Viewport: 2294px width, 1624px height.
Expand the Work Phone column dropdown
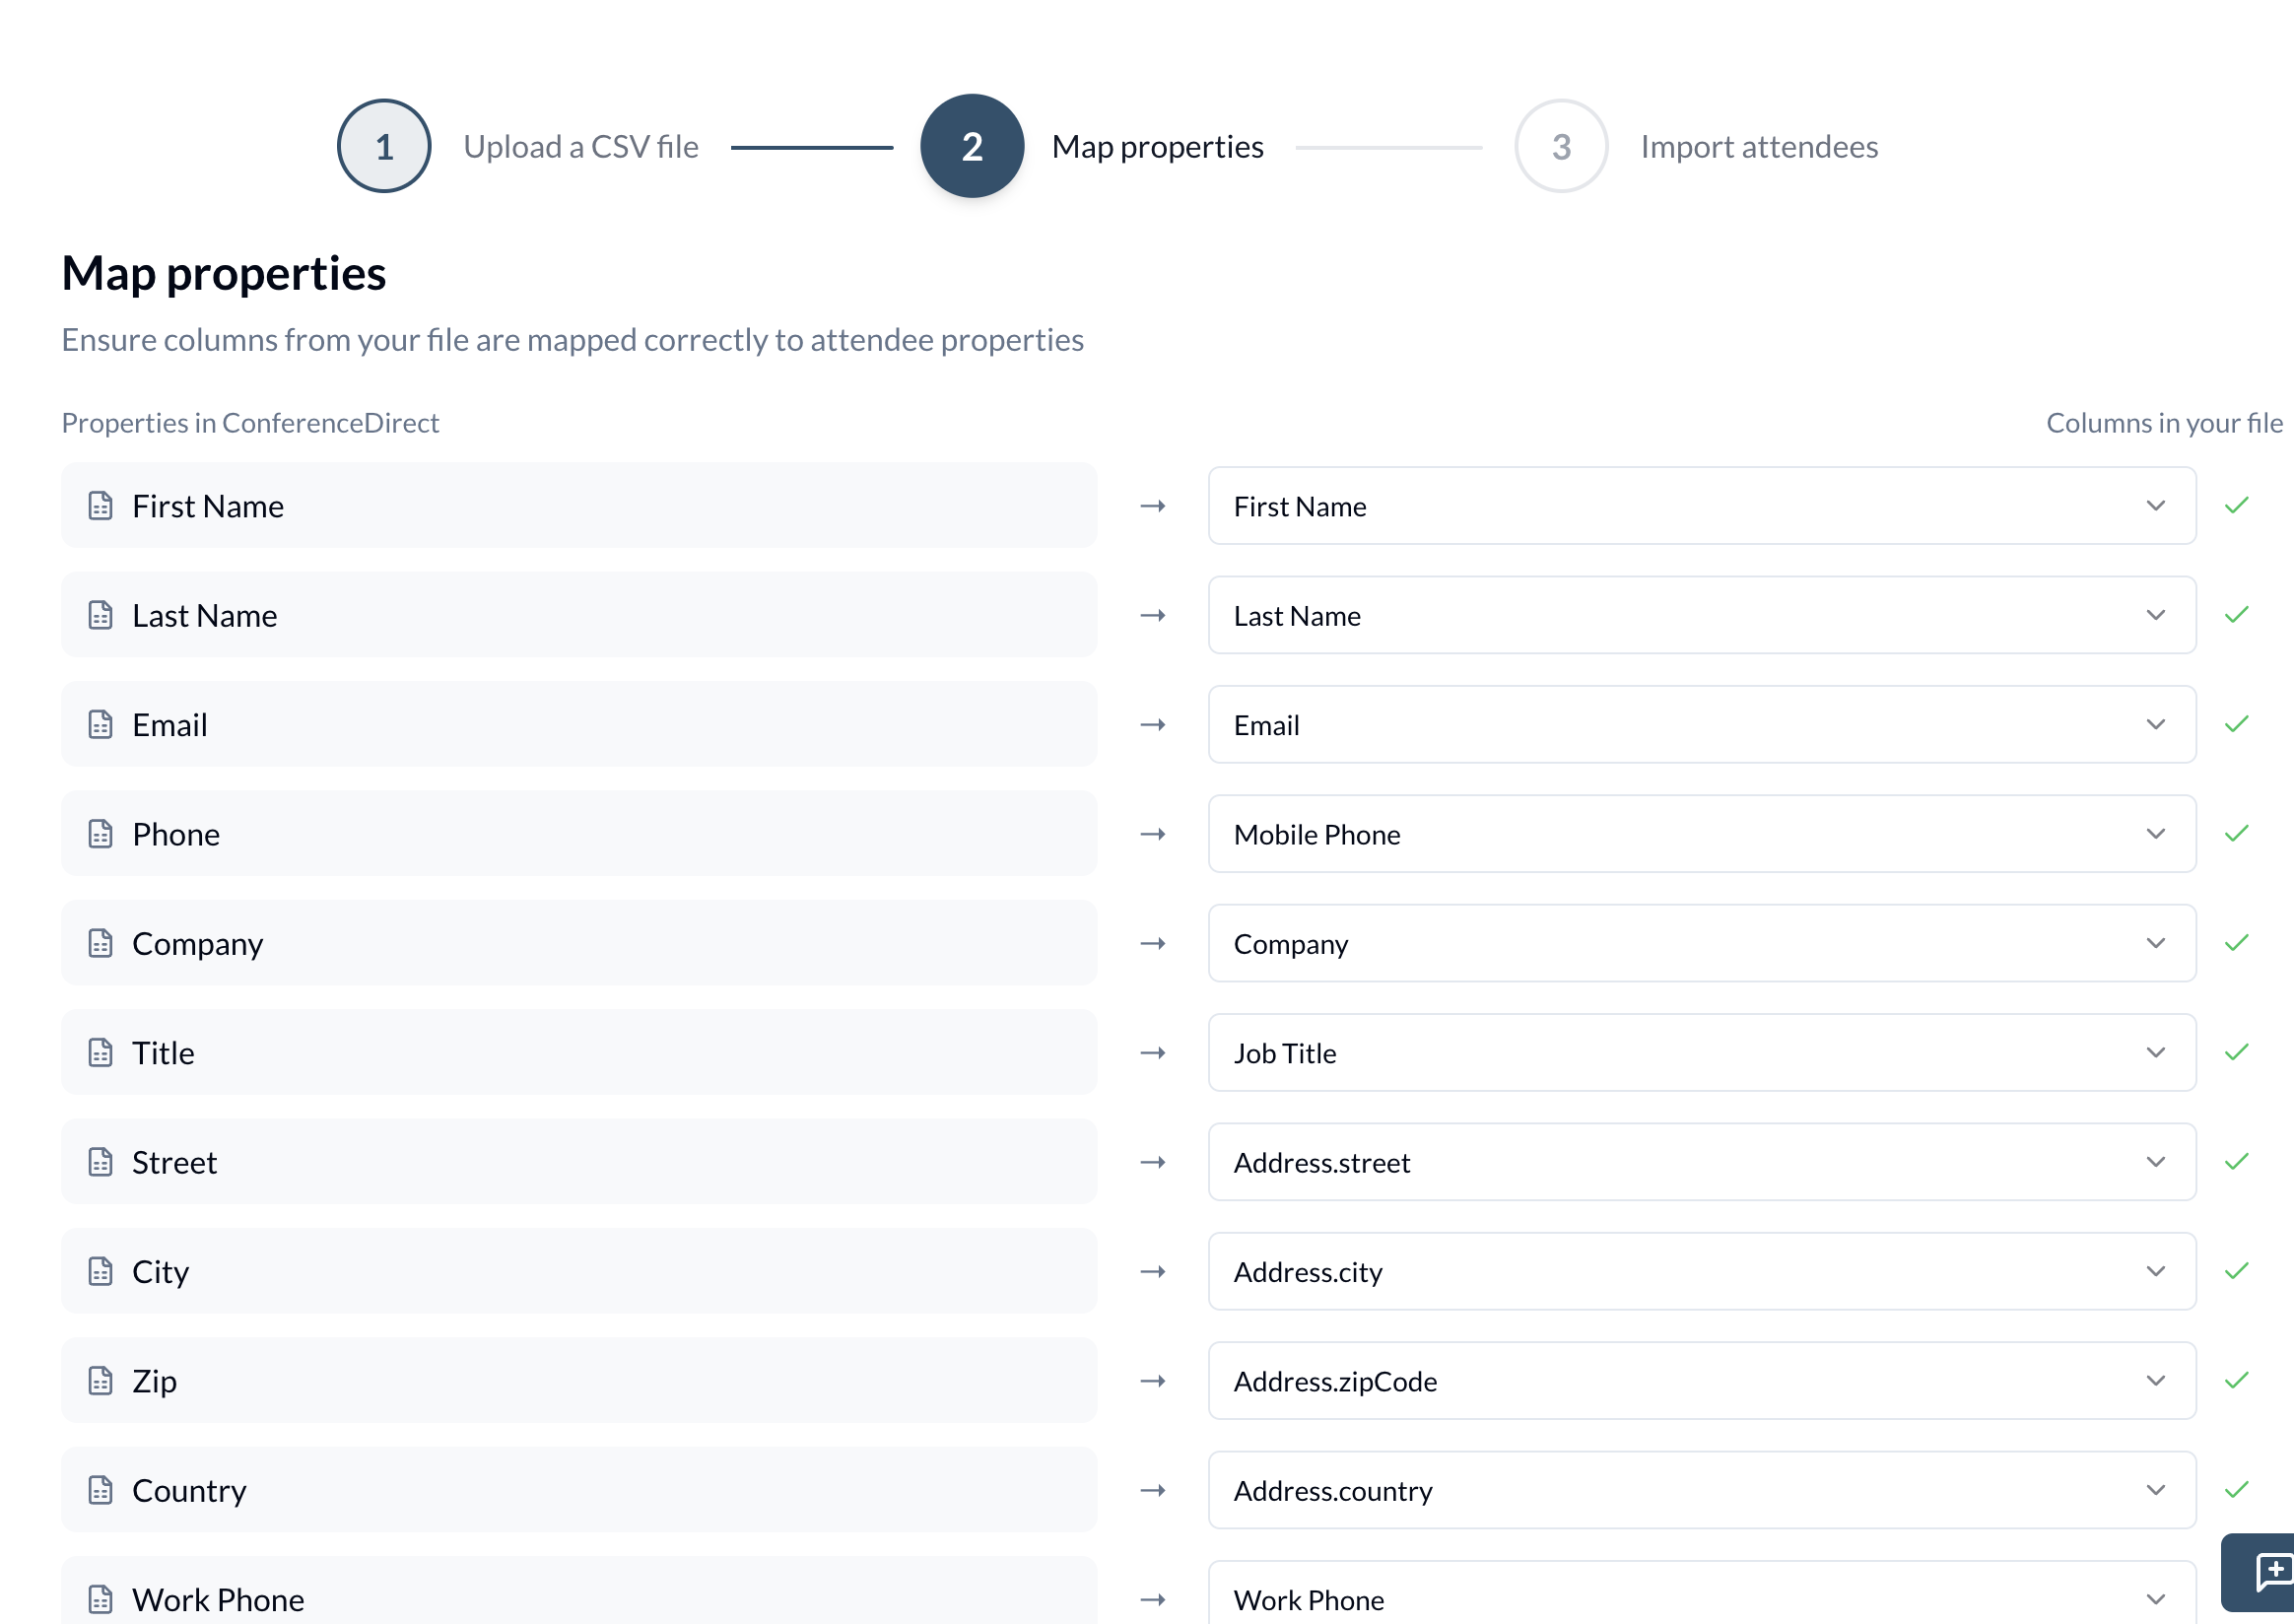point(1701,1599)
